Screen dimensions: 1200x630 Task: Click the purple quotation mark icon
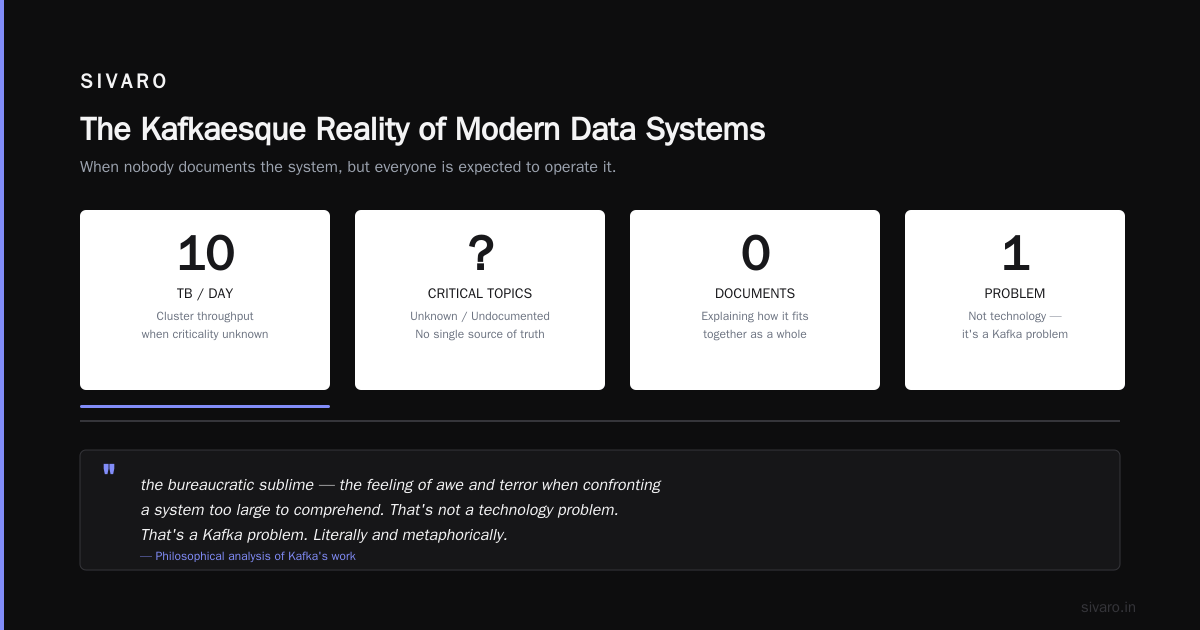click(x=109, y=469)
